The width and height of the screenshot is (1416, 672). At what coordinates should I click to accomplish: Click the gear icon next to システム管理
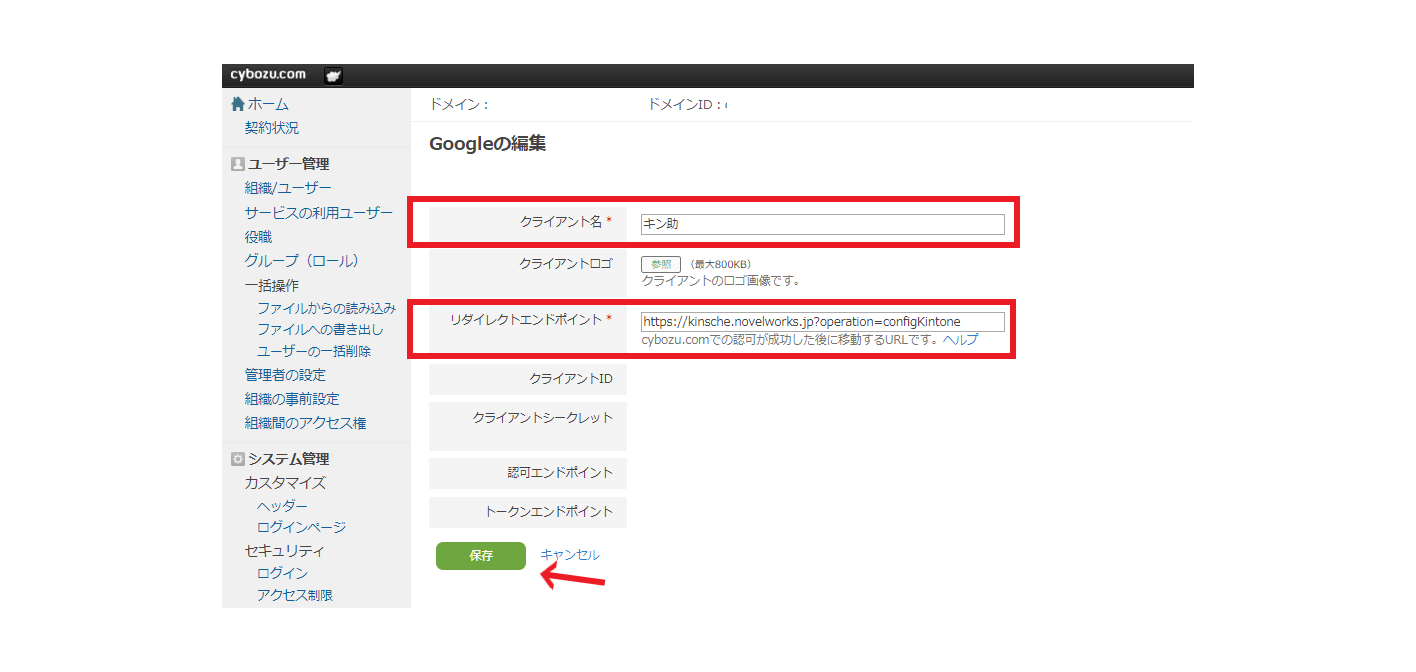(x=238, y=459)
